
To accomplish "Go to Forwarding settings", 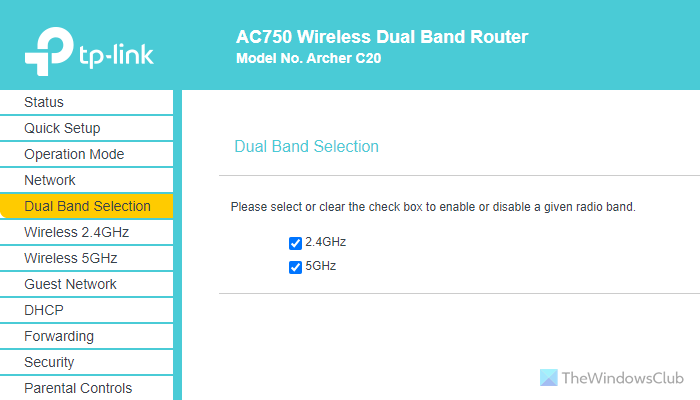I will pyautogui.click(x=59, y=336).
